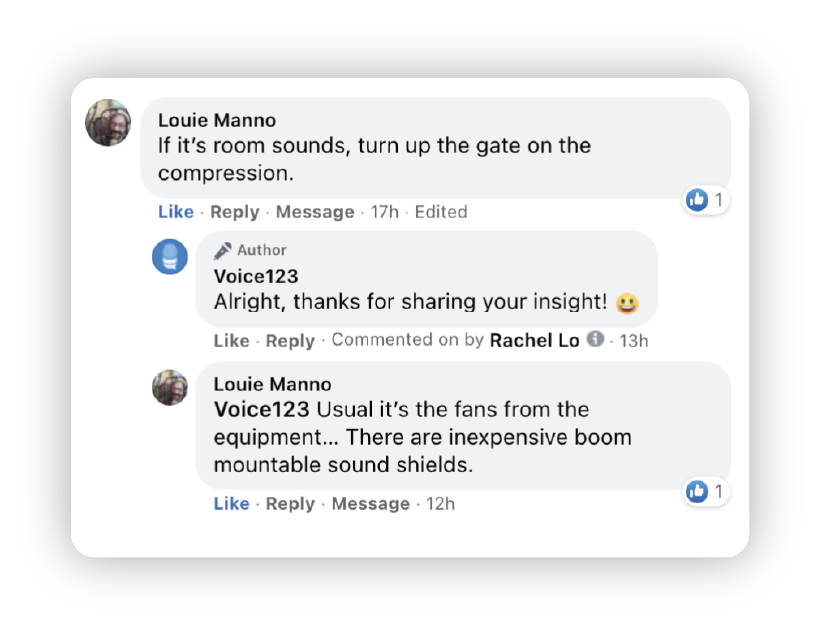Image resolution: width=821 pixels, height=624 pixels.
Task: Message Louie Manno from the top comment
Action: [x=315, y=212]
